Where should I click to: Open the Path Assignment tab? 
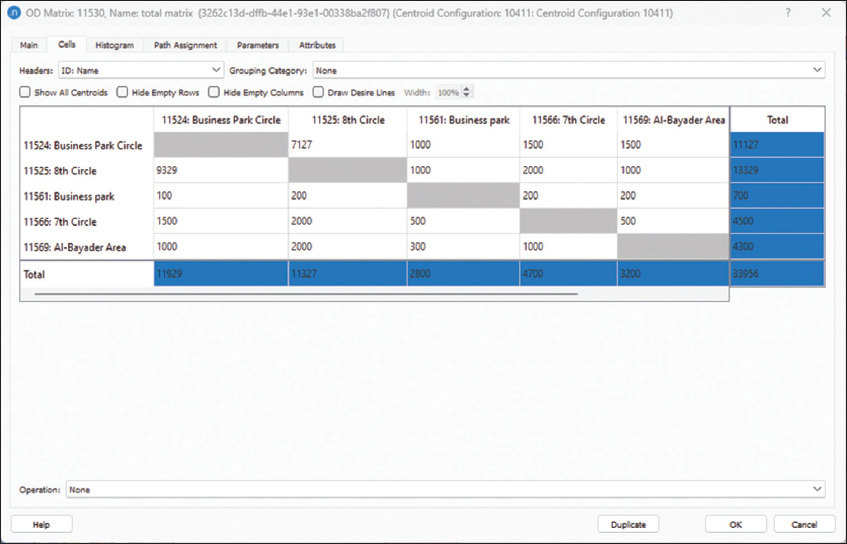click(x=185, y=45)
